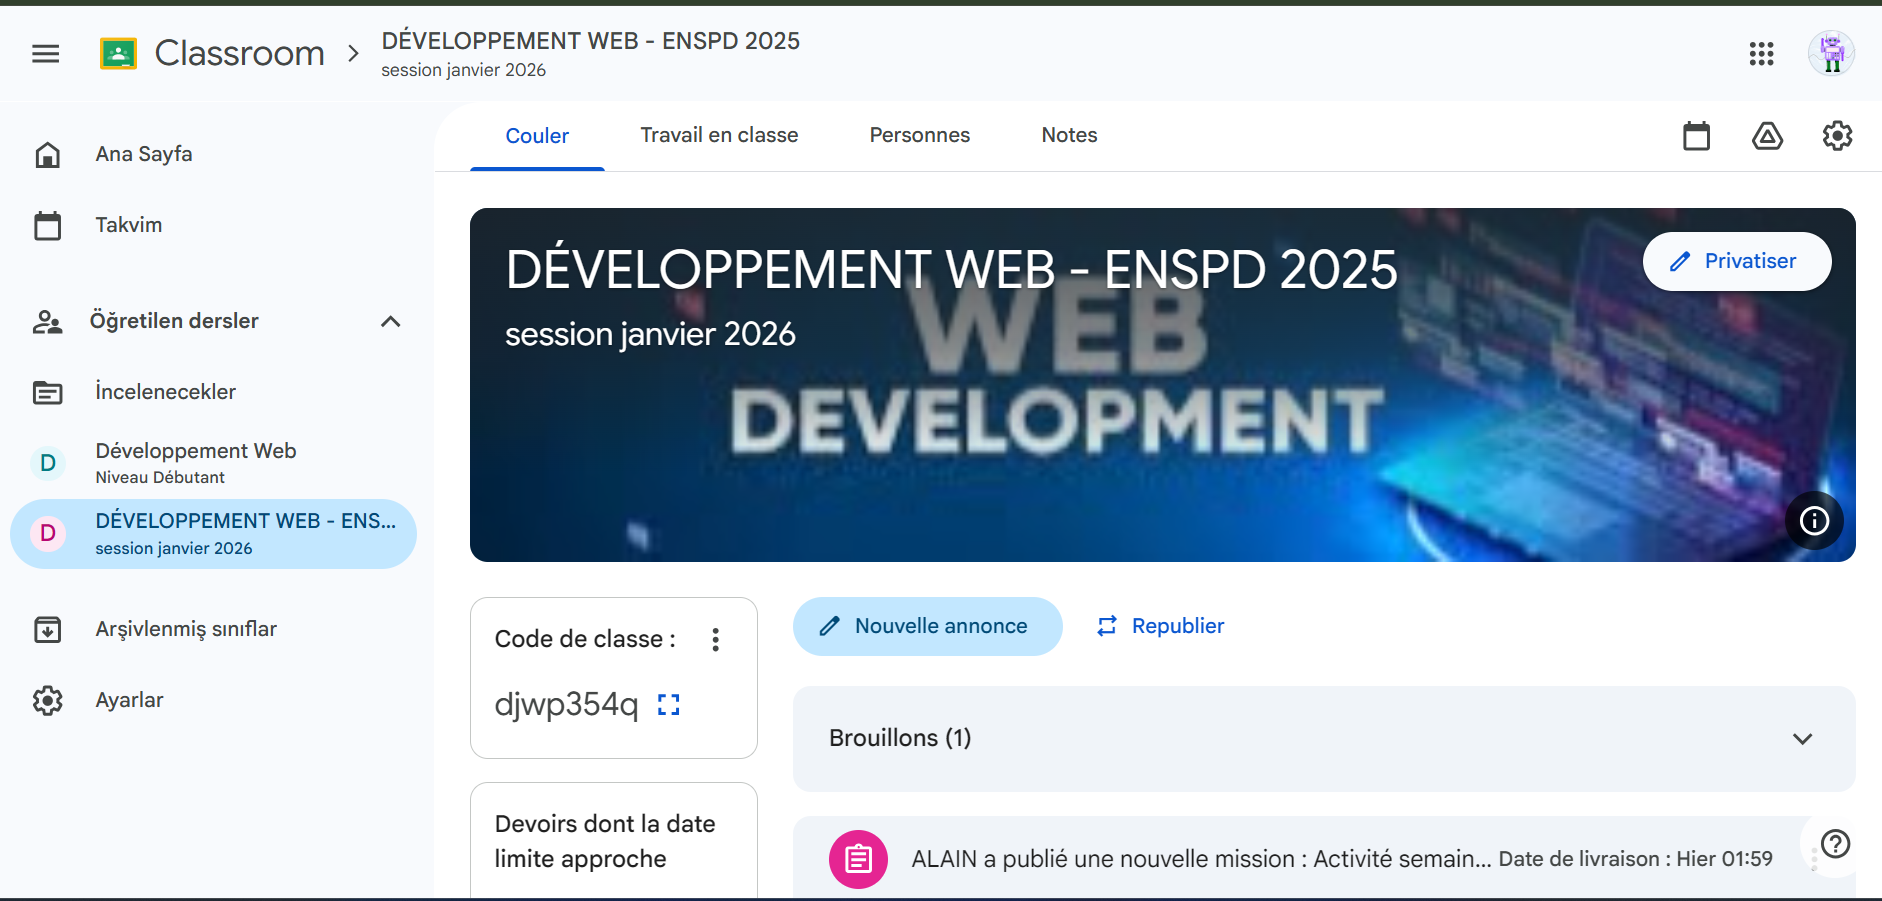
Task: Open the hamburger main menu
Action: pyautogui.click(x=46, y=54)
